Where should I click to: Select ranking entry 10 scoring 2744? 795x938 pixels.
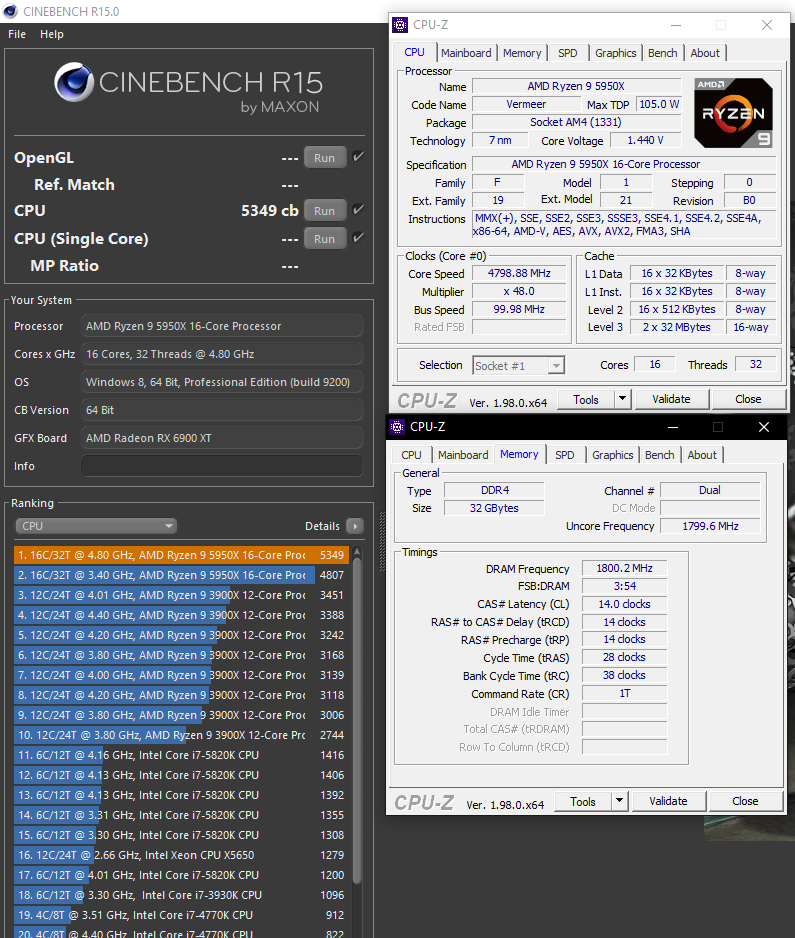pyautogui.click(x=181, y=735)
